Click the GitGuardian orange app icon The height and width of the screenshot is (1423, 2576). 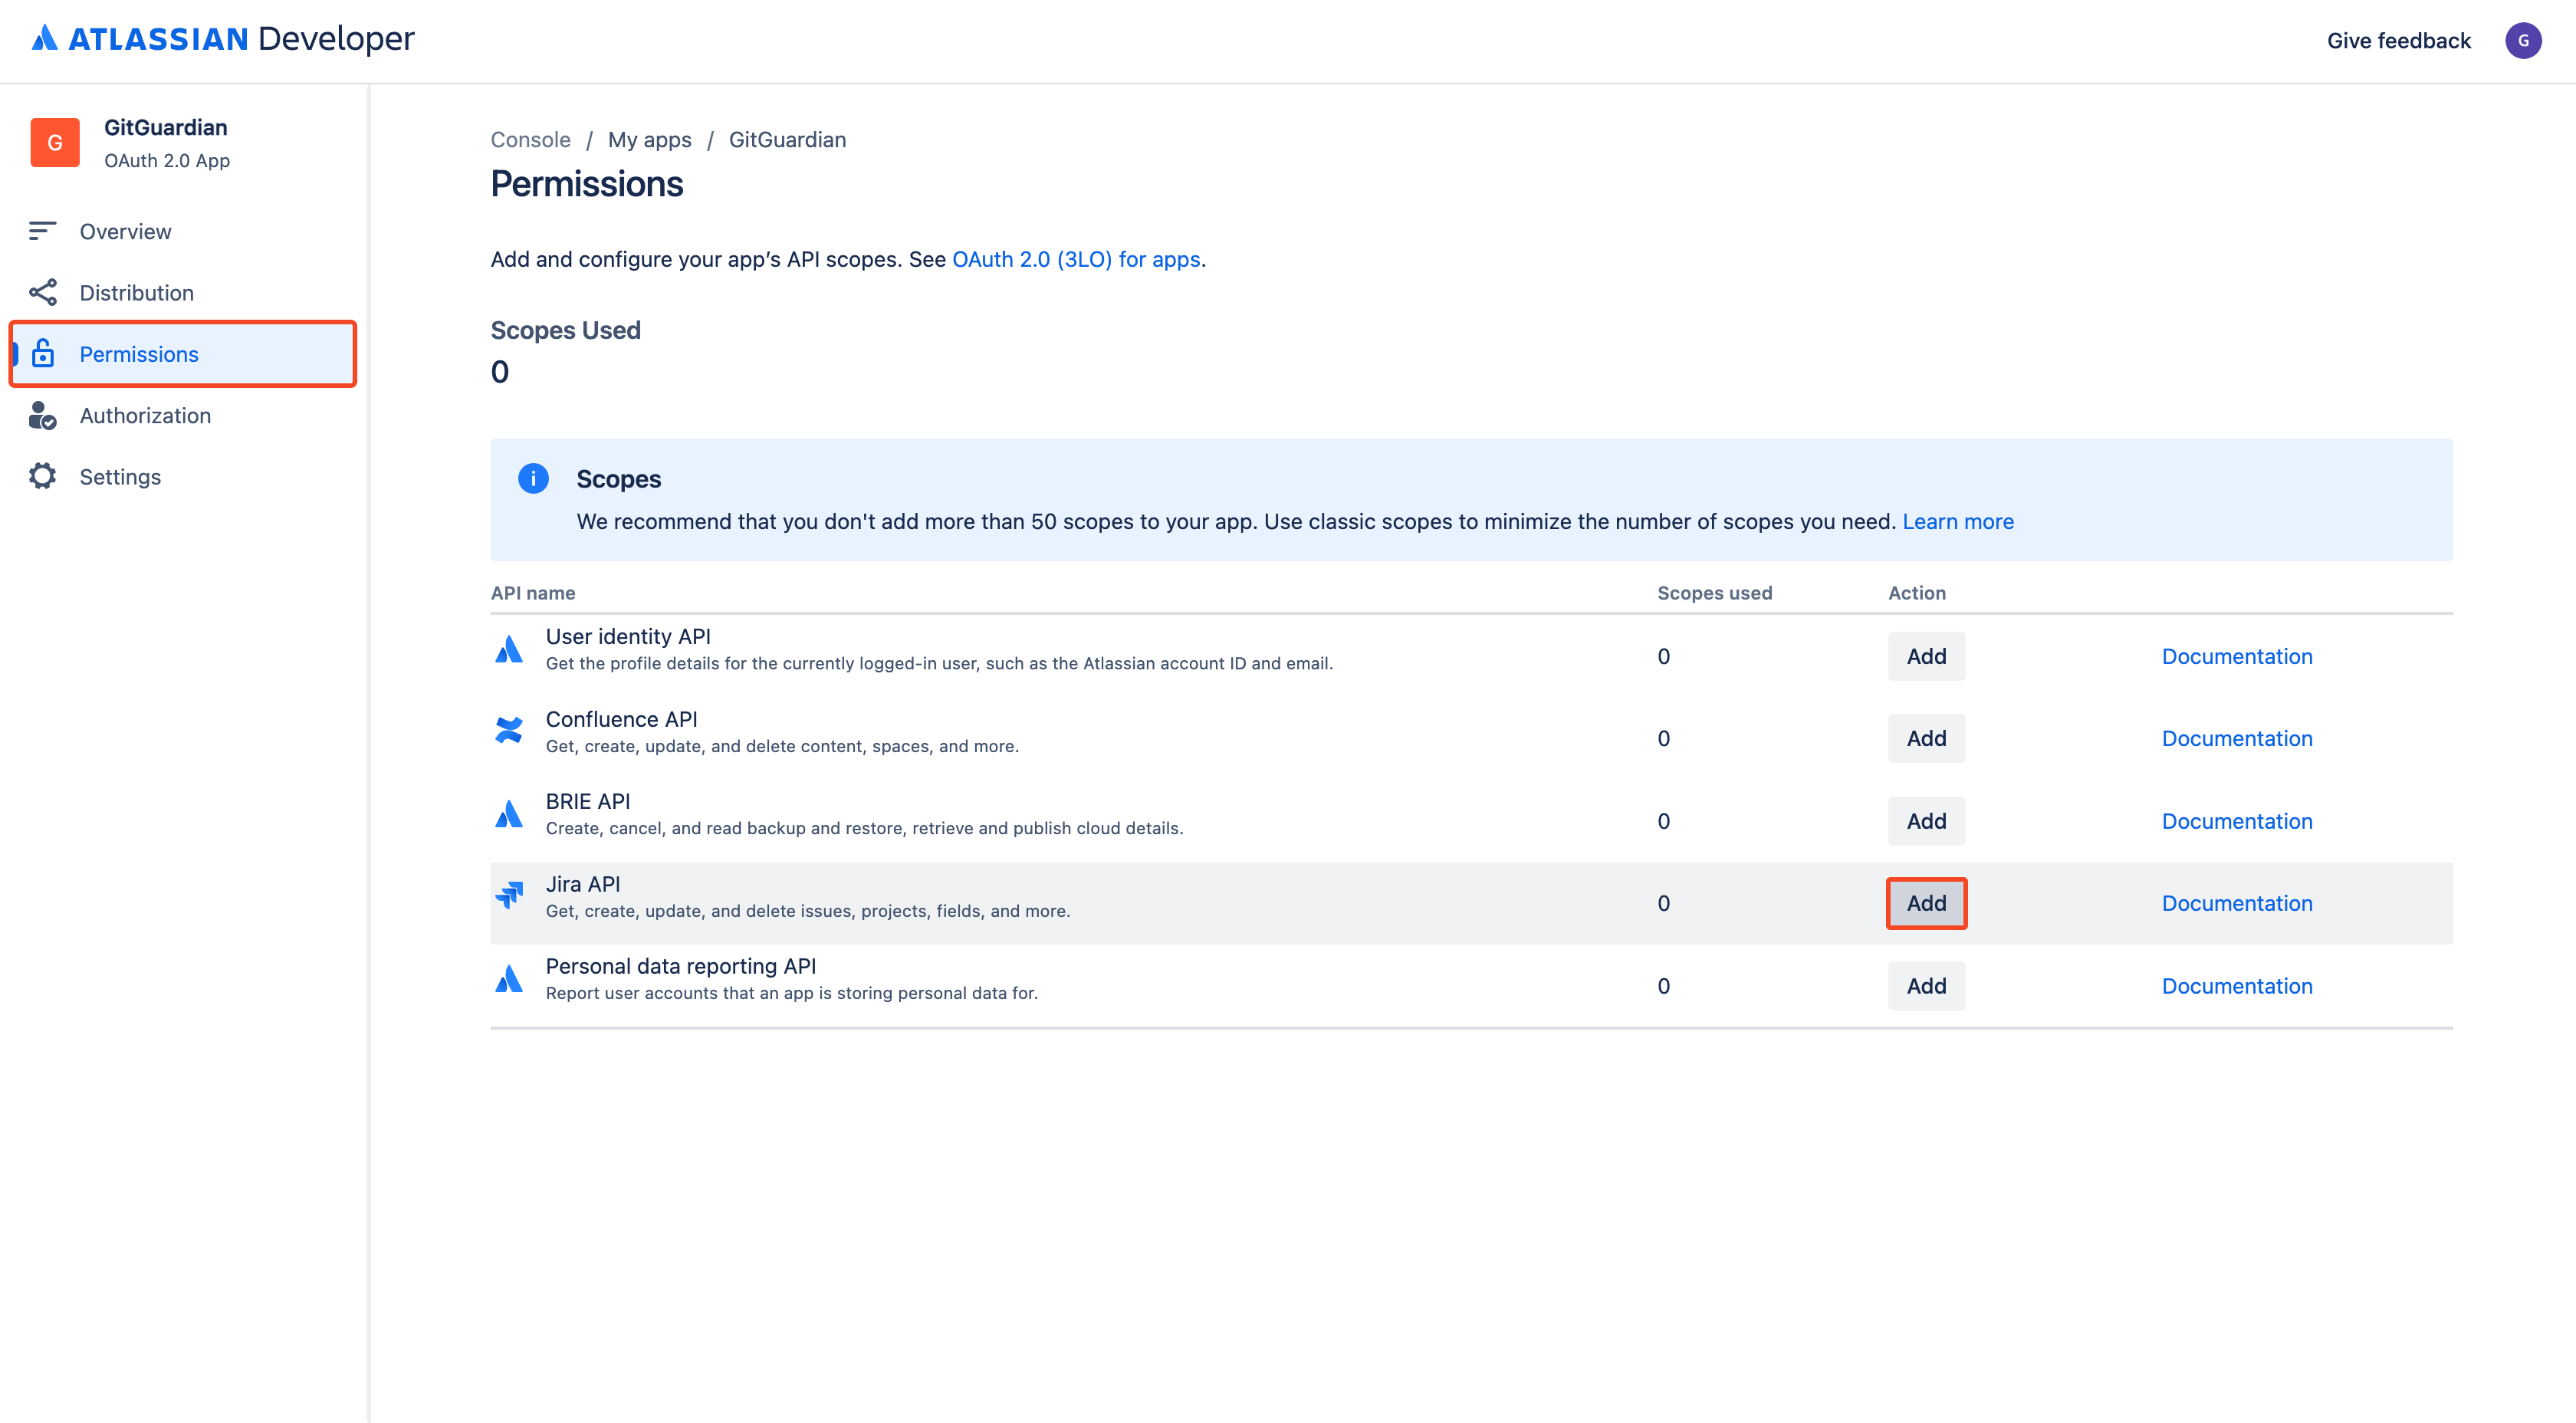point(55,143)
